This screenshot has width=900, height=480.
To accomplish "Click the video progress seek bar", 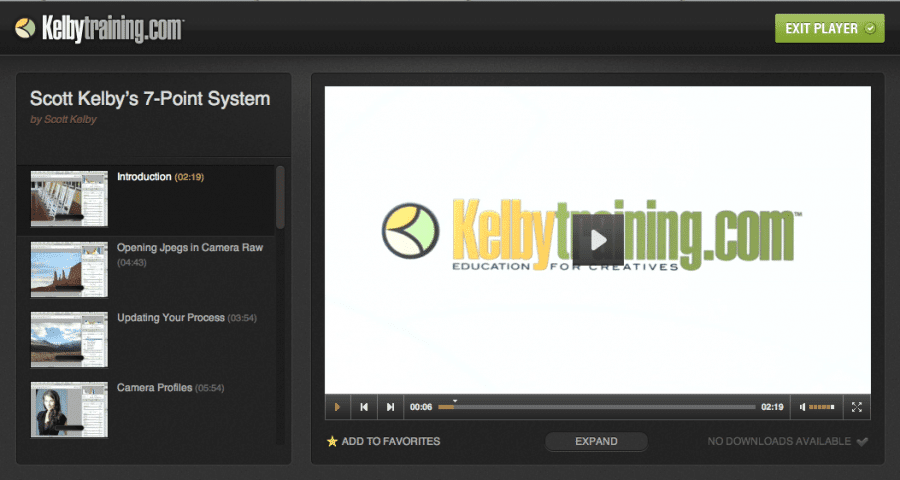I will pyautogui.click(x=596, y=407).
